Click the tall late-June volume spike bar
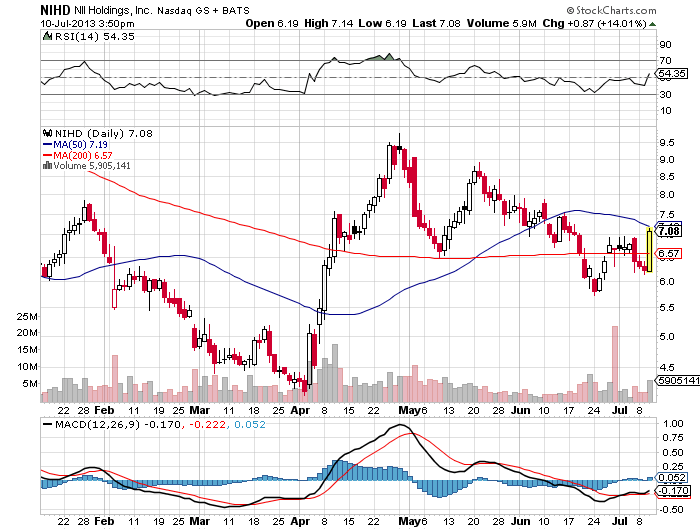The width and height of the screenshot is (700, 530). coord(615,364)
